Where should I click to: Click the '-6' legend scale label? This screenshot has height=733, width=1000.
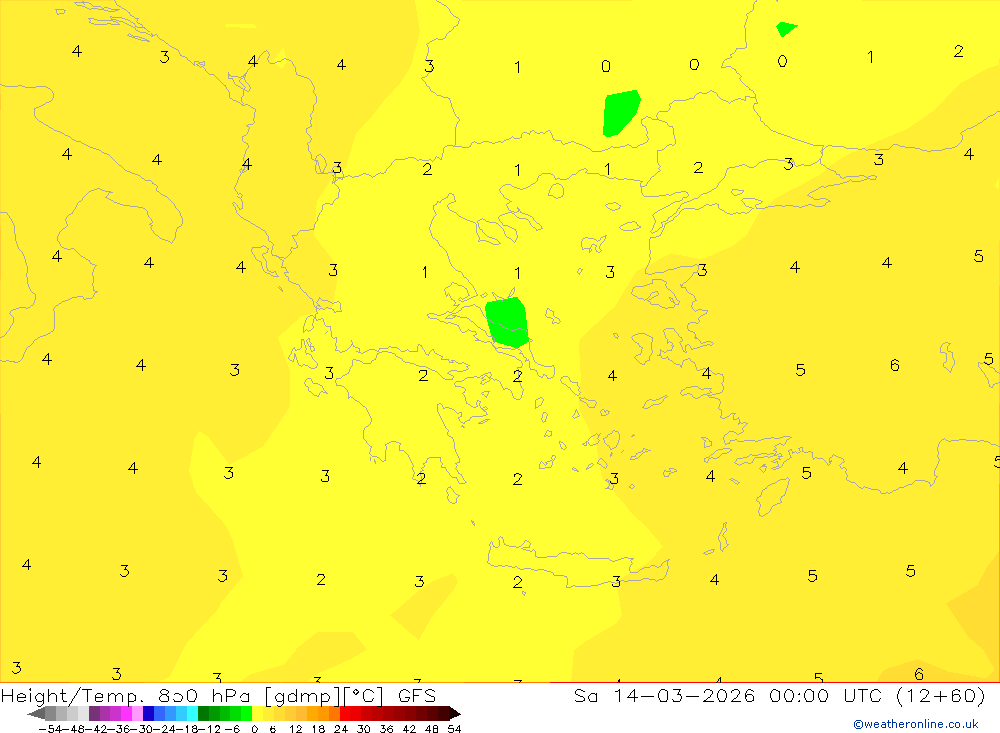click(232, 729)
